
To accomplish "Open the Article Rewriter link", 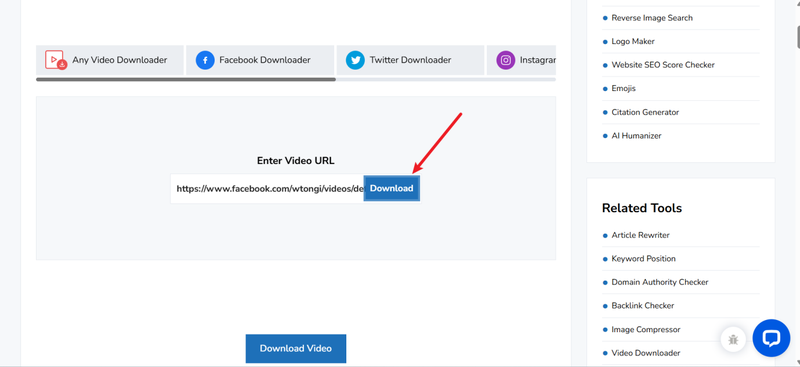I will point(640,235).
